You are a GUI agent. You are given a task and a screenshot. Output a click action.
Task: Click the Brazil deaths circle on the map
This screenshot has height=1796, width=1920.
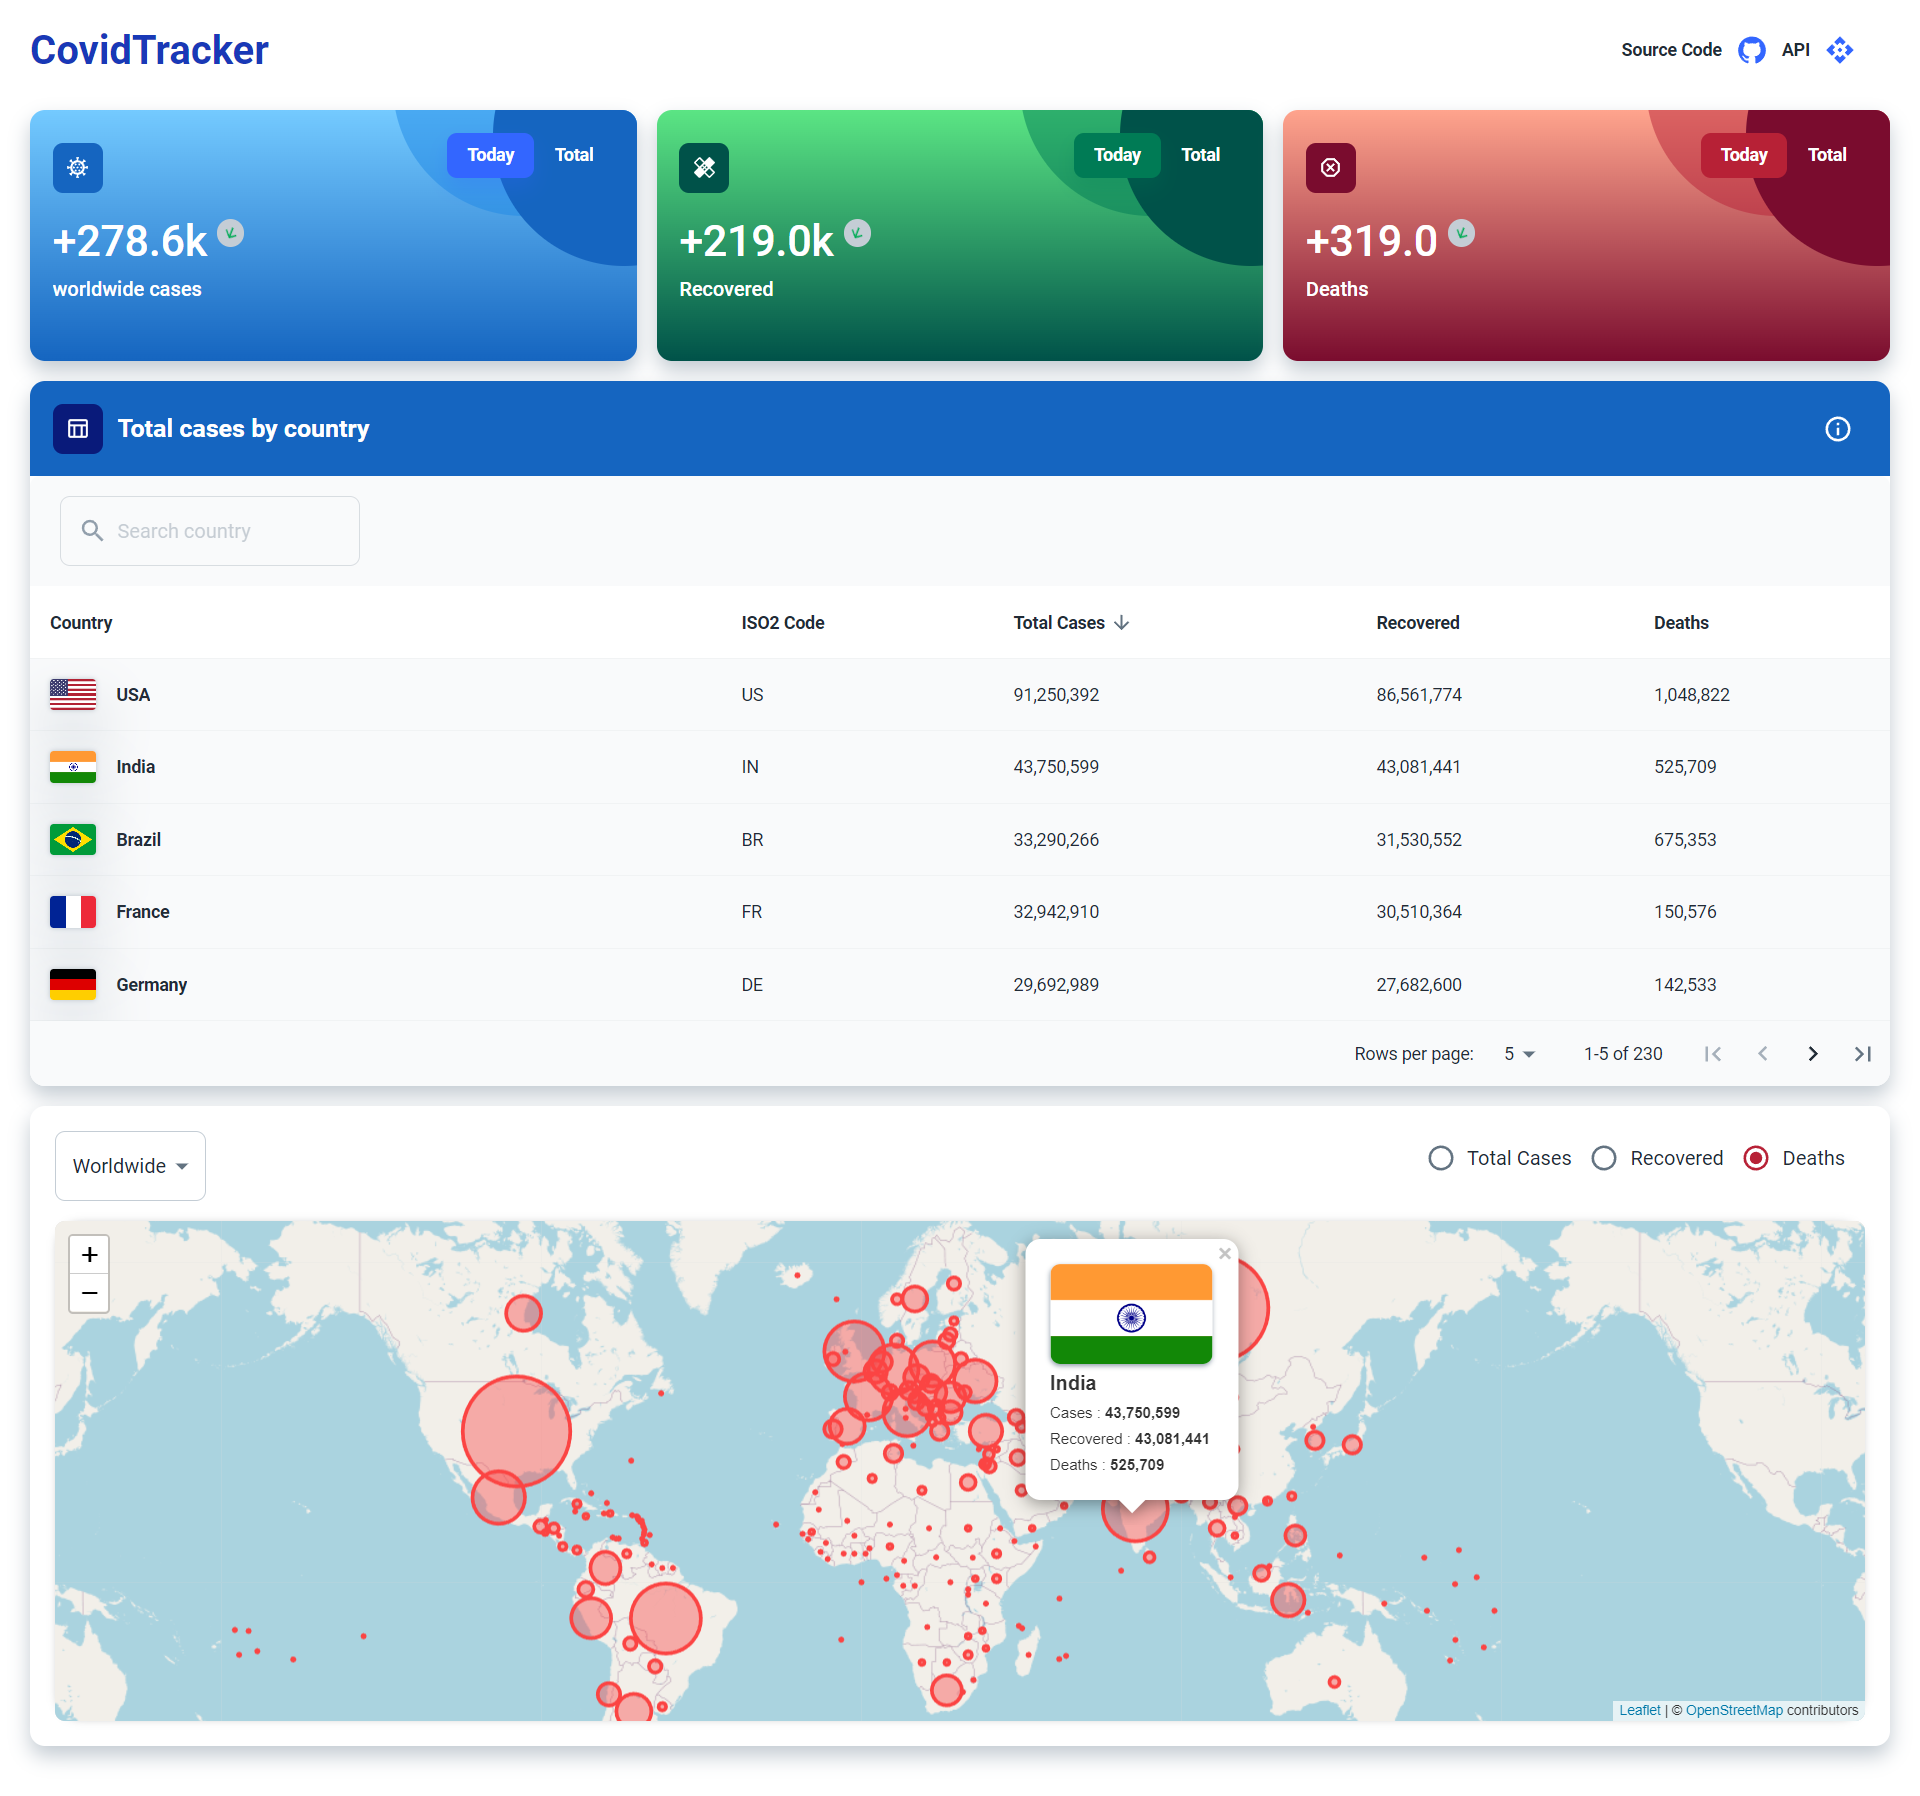coord(666,1618)
